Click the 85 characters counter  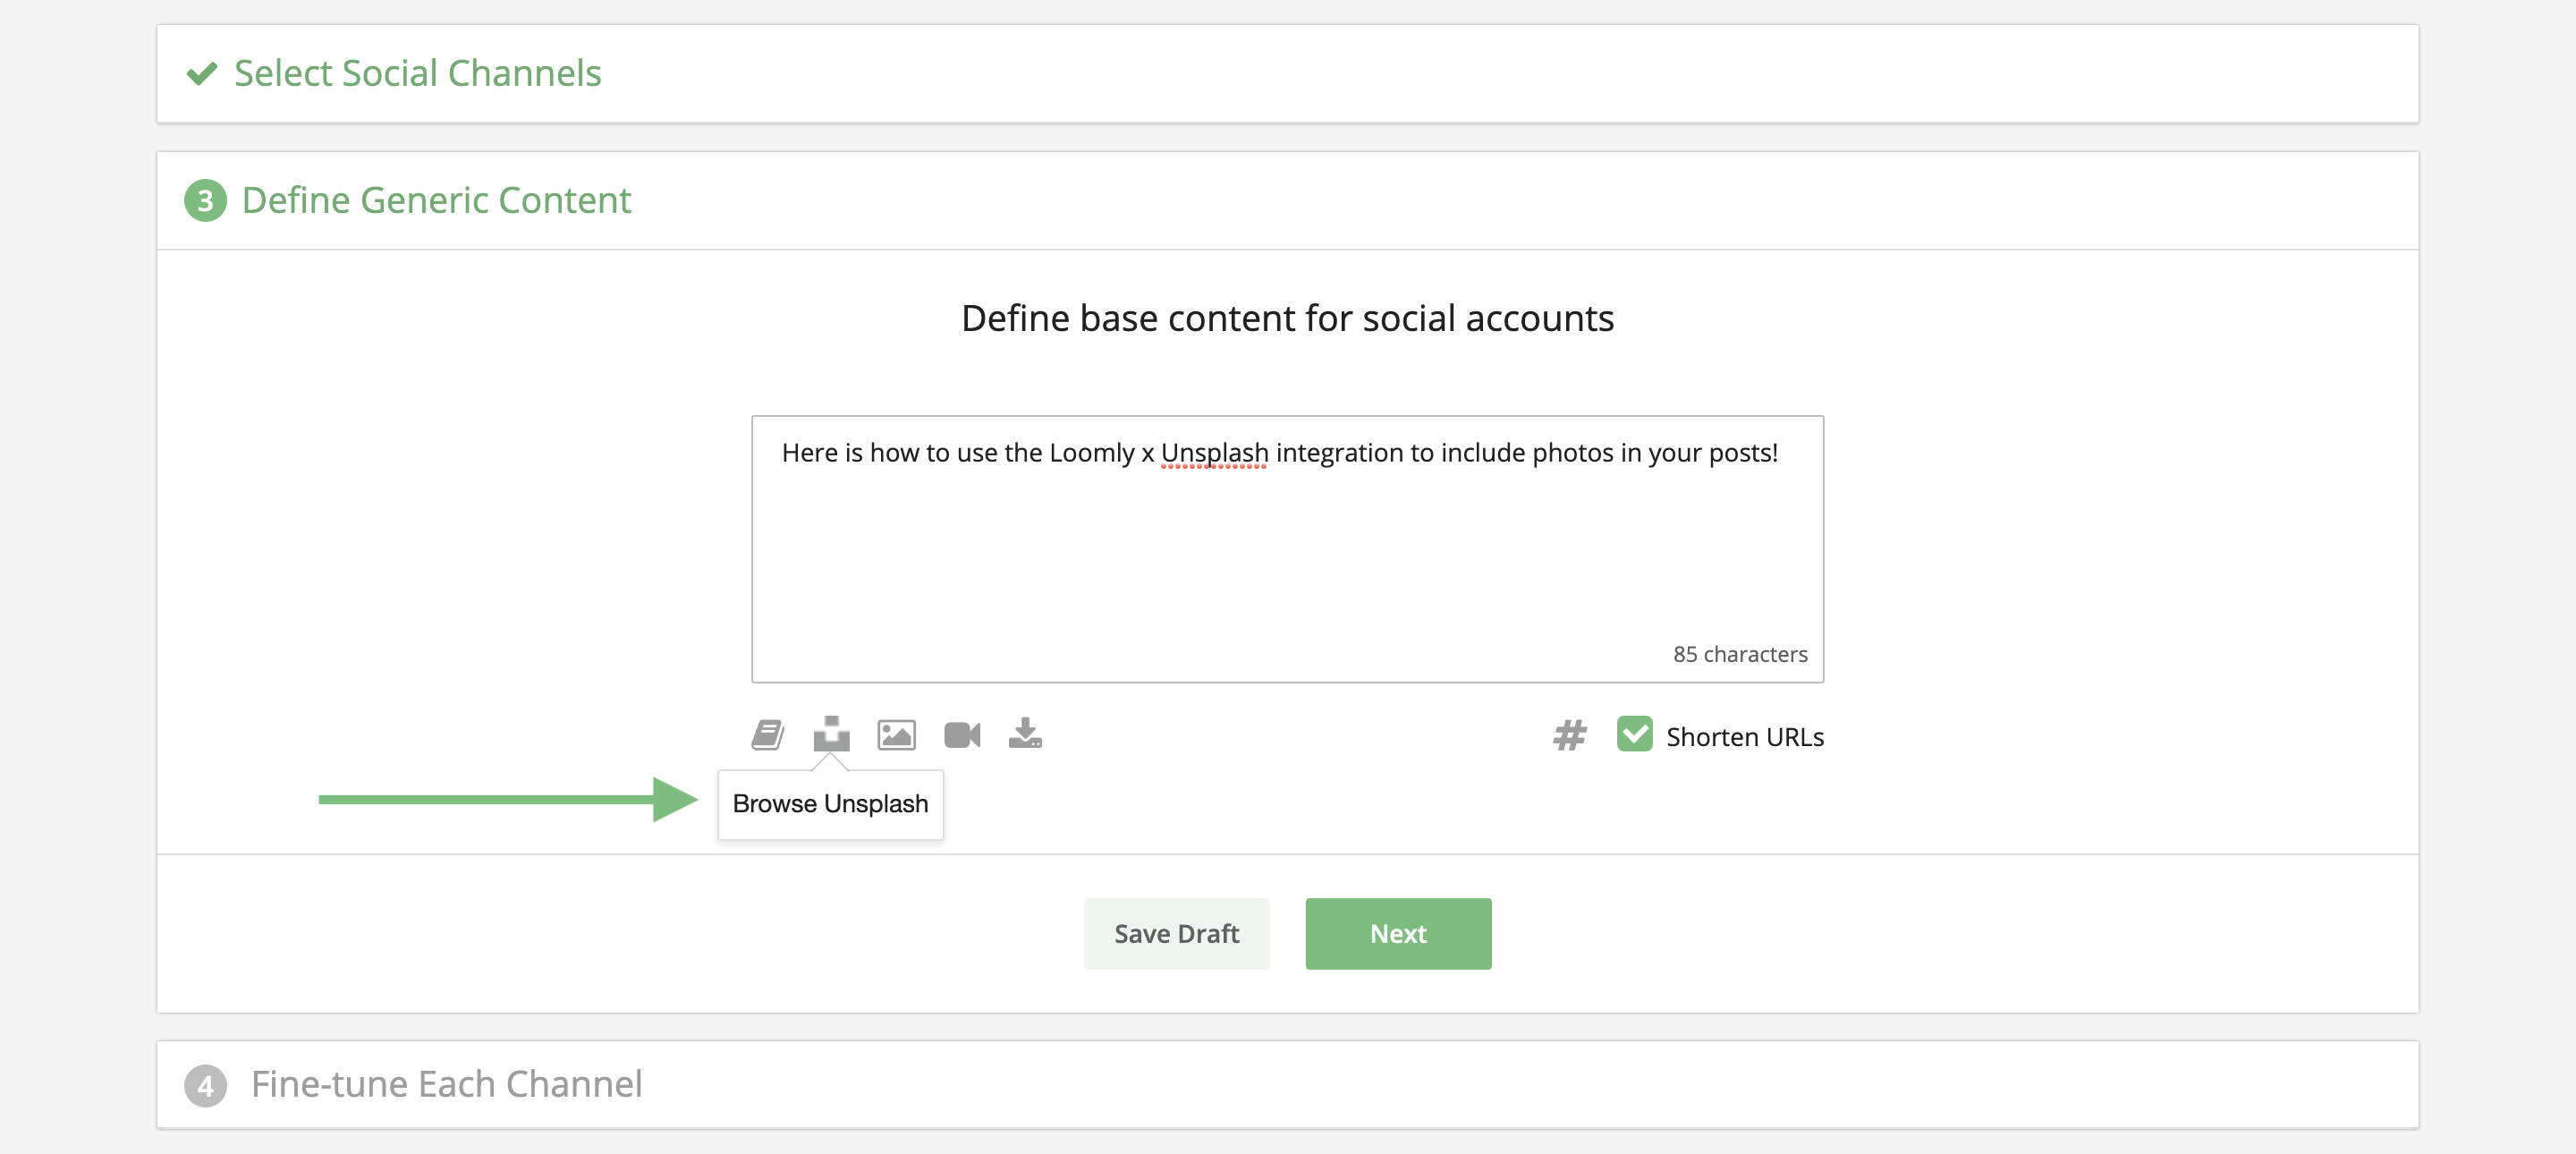coord(1739,654)
